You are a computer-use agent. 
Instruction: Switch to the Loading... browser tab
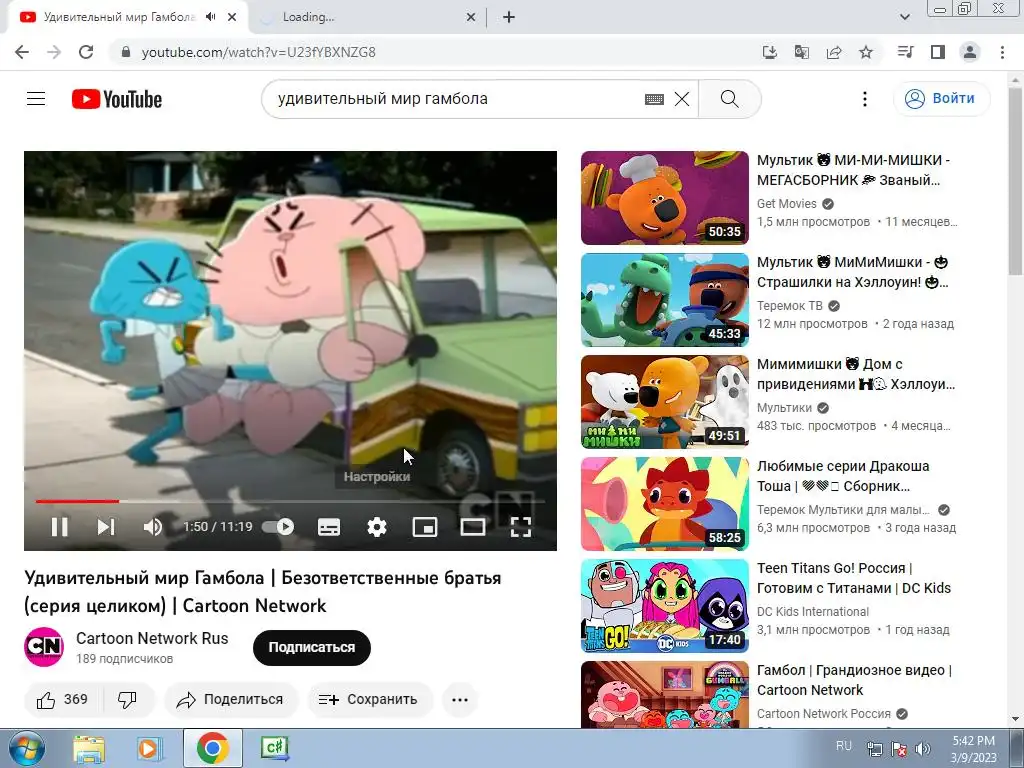click(368, 17)
